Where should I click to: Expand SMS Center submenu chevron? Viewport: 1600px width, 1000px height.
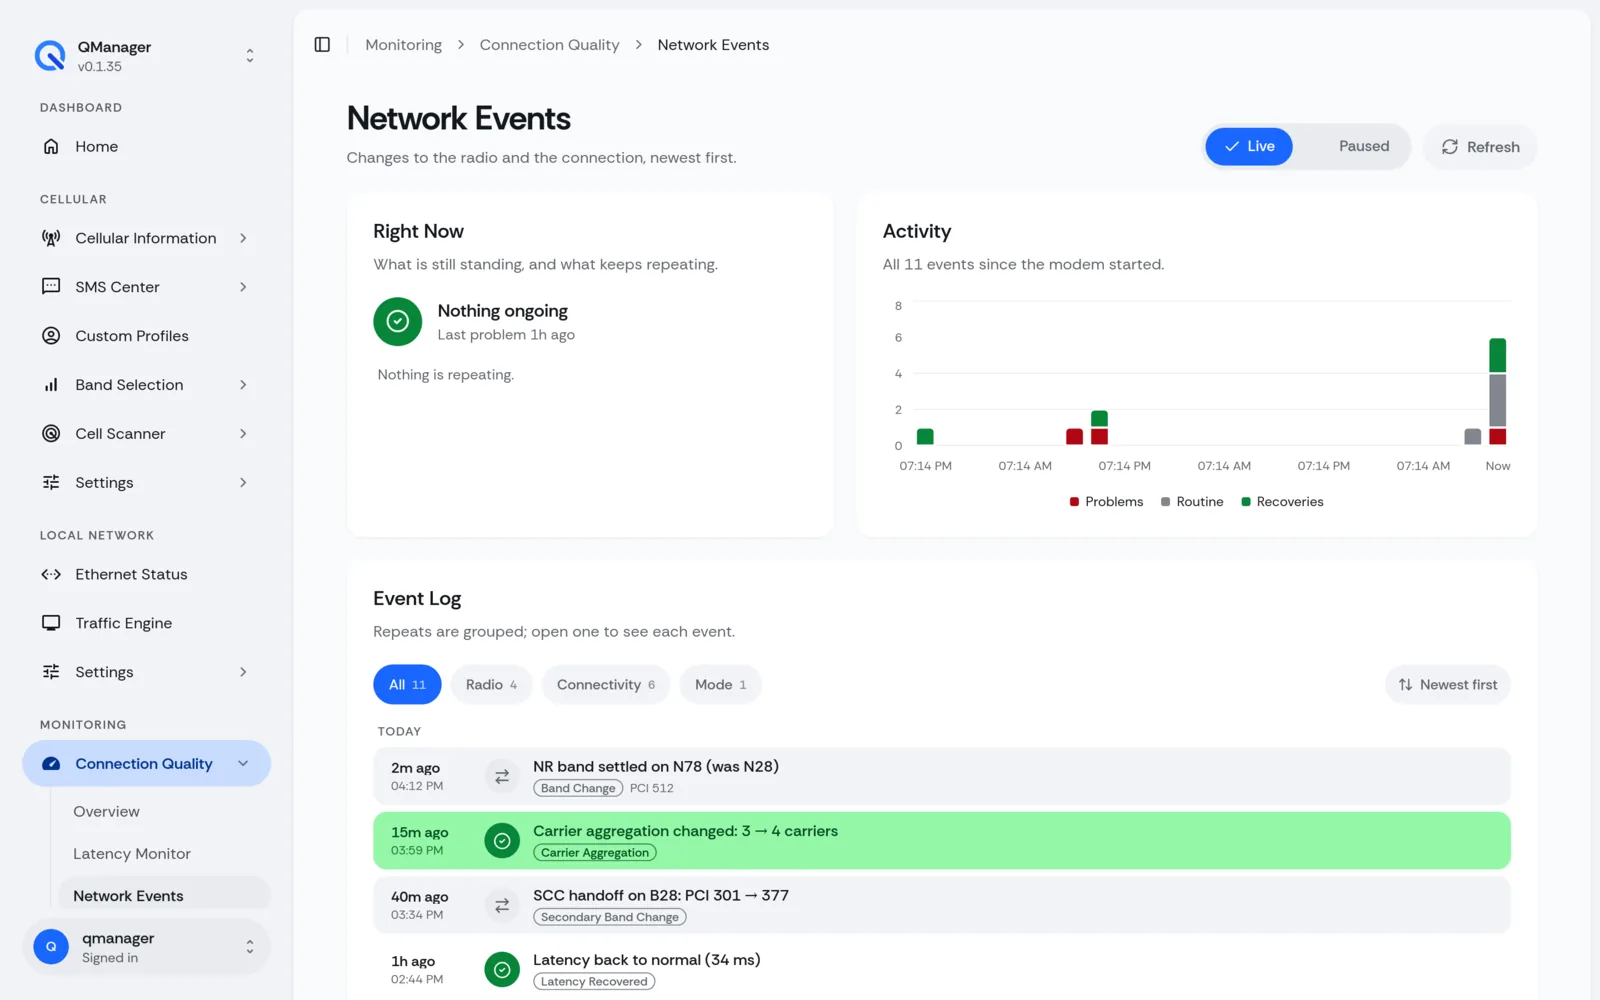243,287
